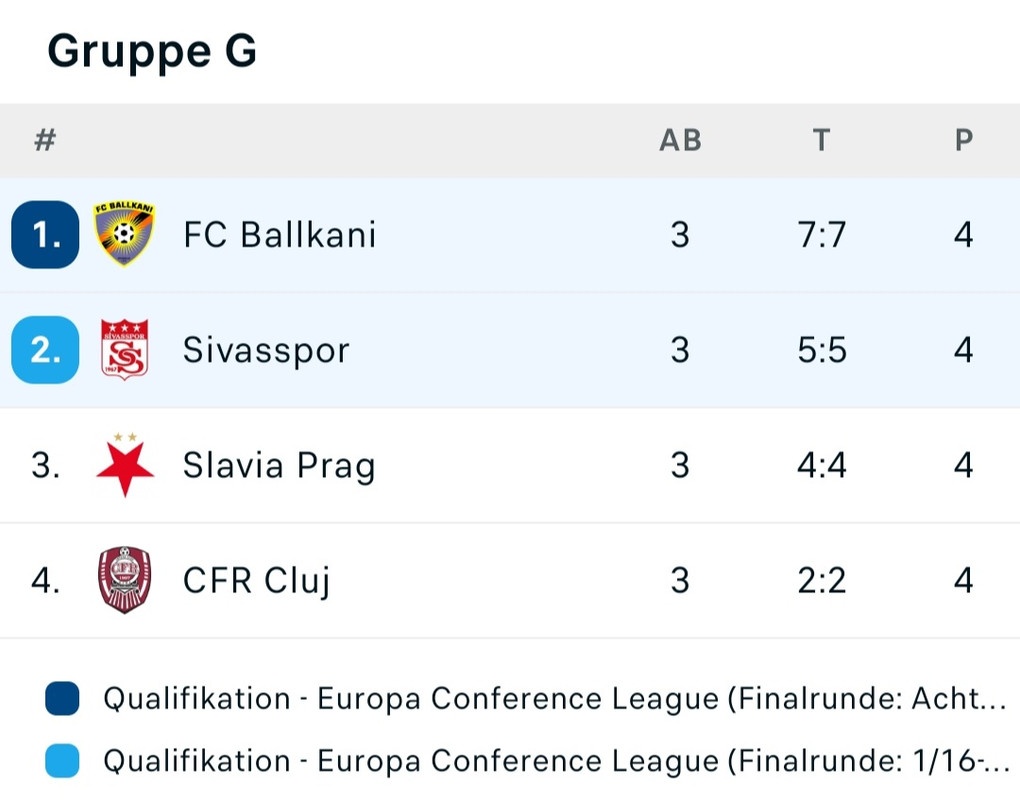Click the P points column header
Image resolution: width=1020 pixels, height=800 pixels.
tap(963, 140)
